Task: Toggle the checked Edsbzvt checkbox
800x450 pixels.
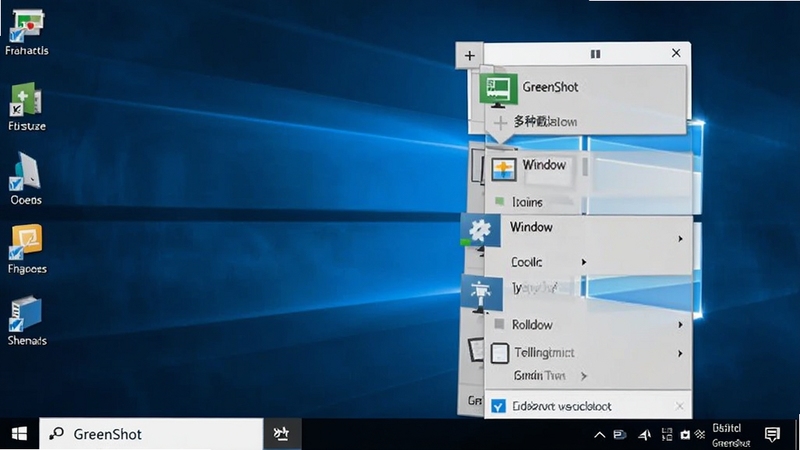Action: point(498,406)
